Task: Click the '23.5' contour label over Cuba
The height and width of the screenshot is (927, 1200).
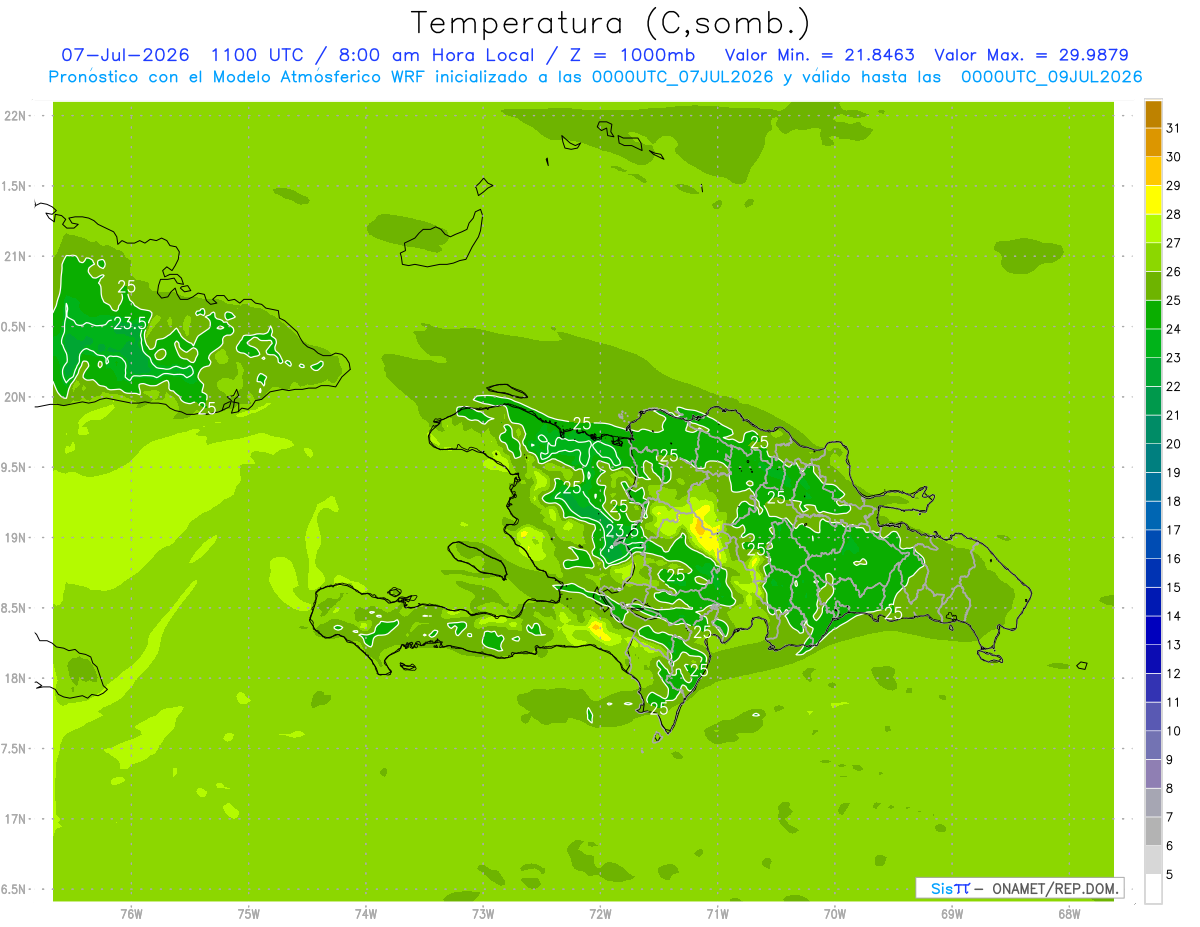Action: coord(130,323)
